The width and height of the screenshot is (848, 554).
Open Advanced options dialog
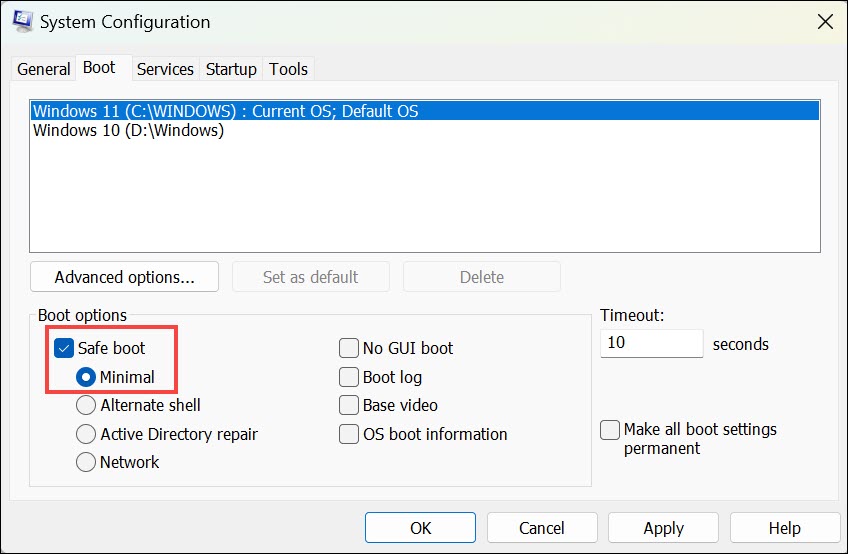click(124, 277)
